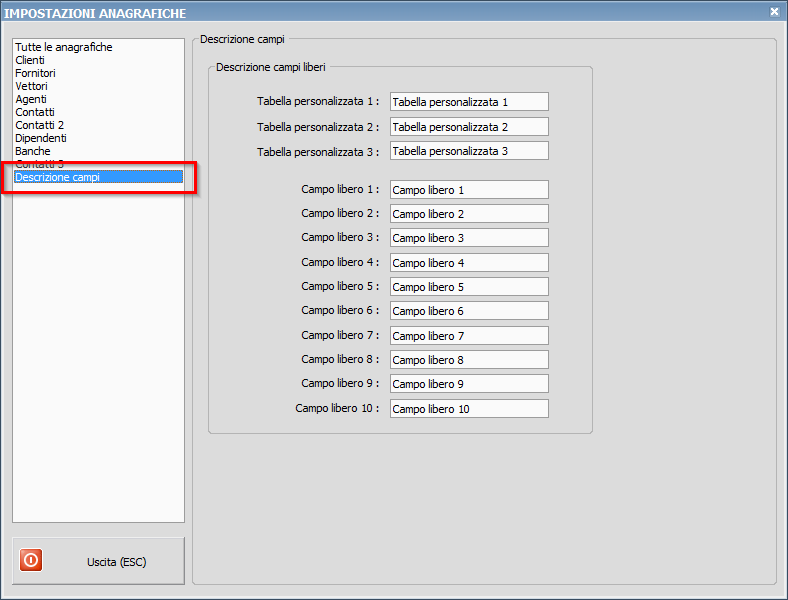Screen dimensions: 788x600
Task: Close the Impostazioni Anagrafiche window
Action: pos(774,12)
